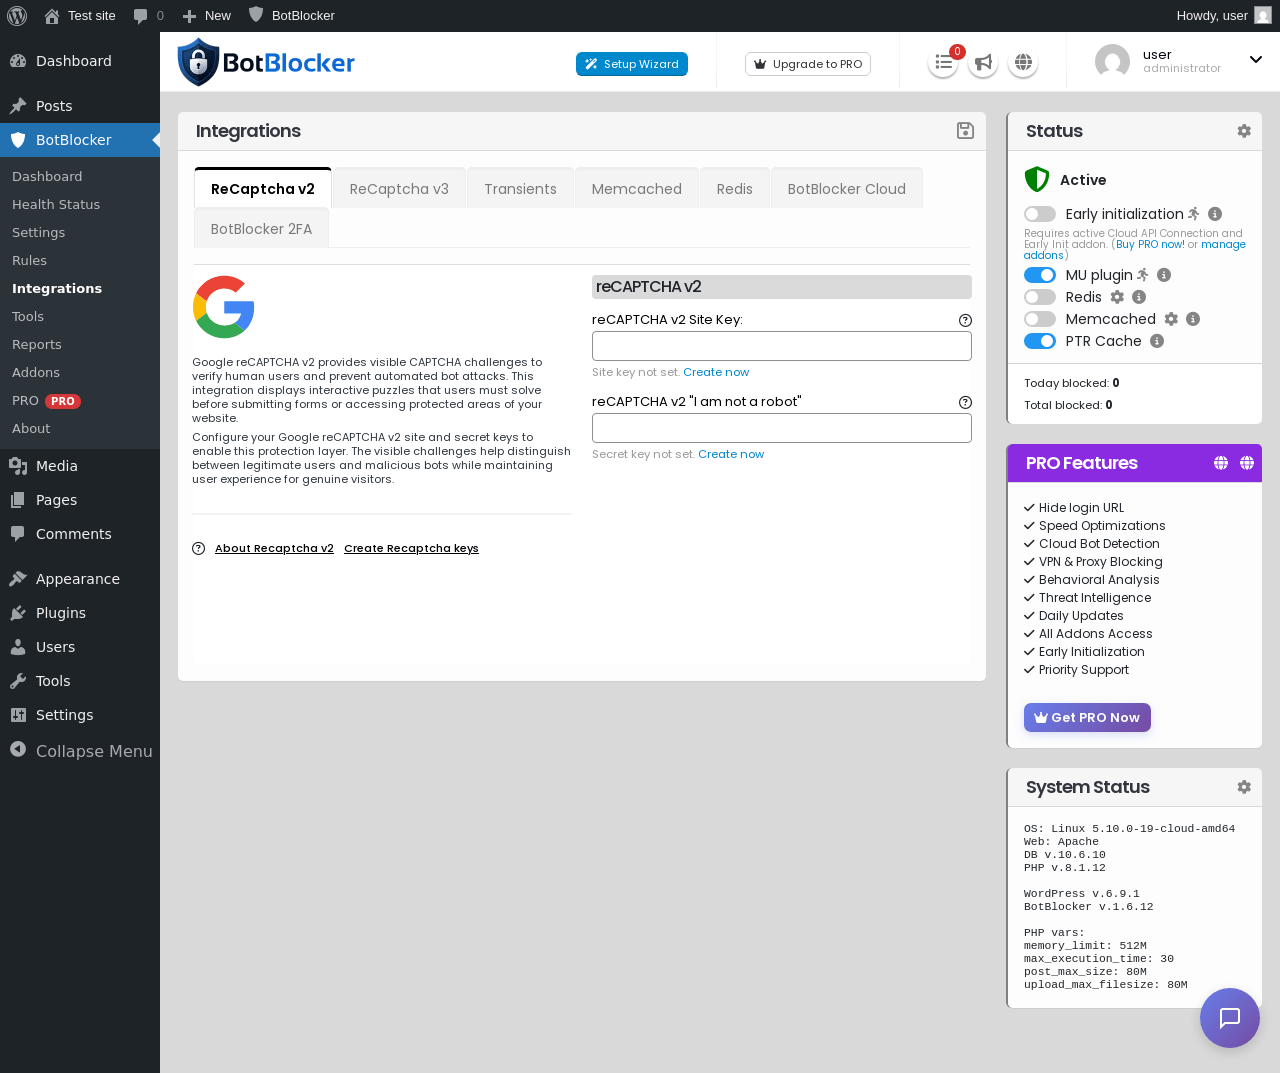Viewport: 1280px width, 1073px height.
Task: Open the Create Recaptcha keys link
Action: pos(411,548)
